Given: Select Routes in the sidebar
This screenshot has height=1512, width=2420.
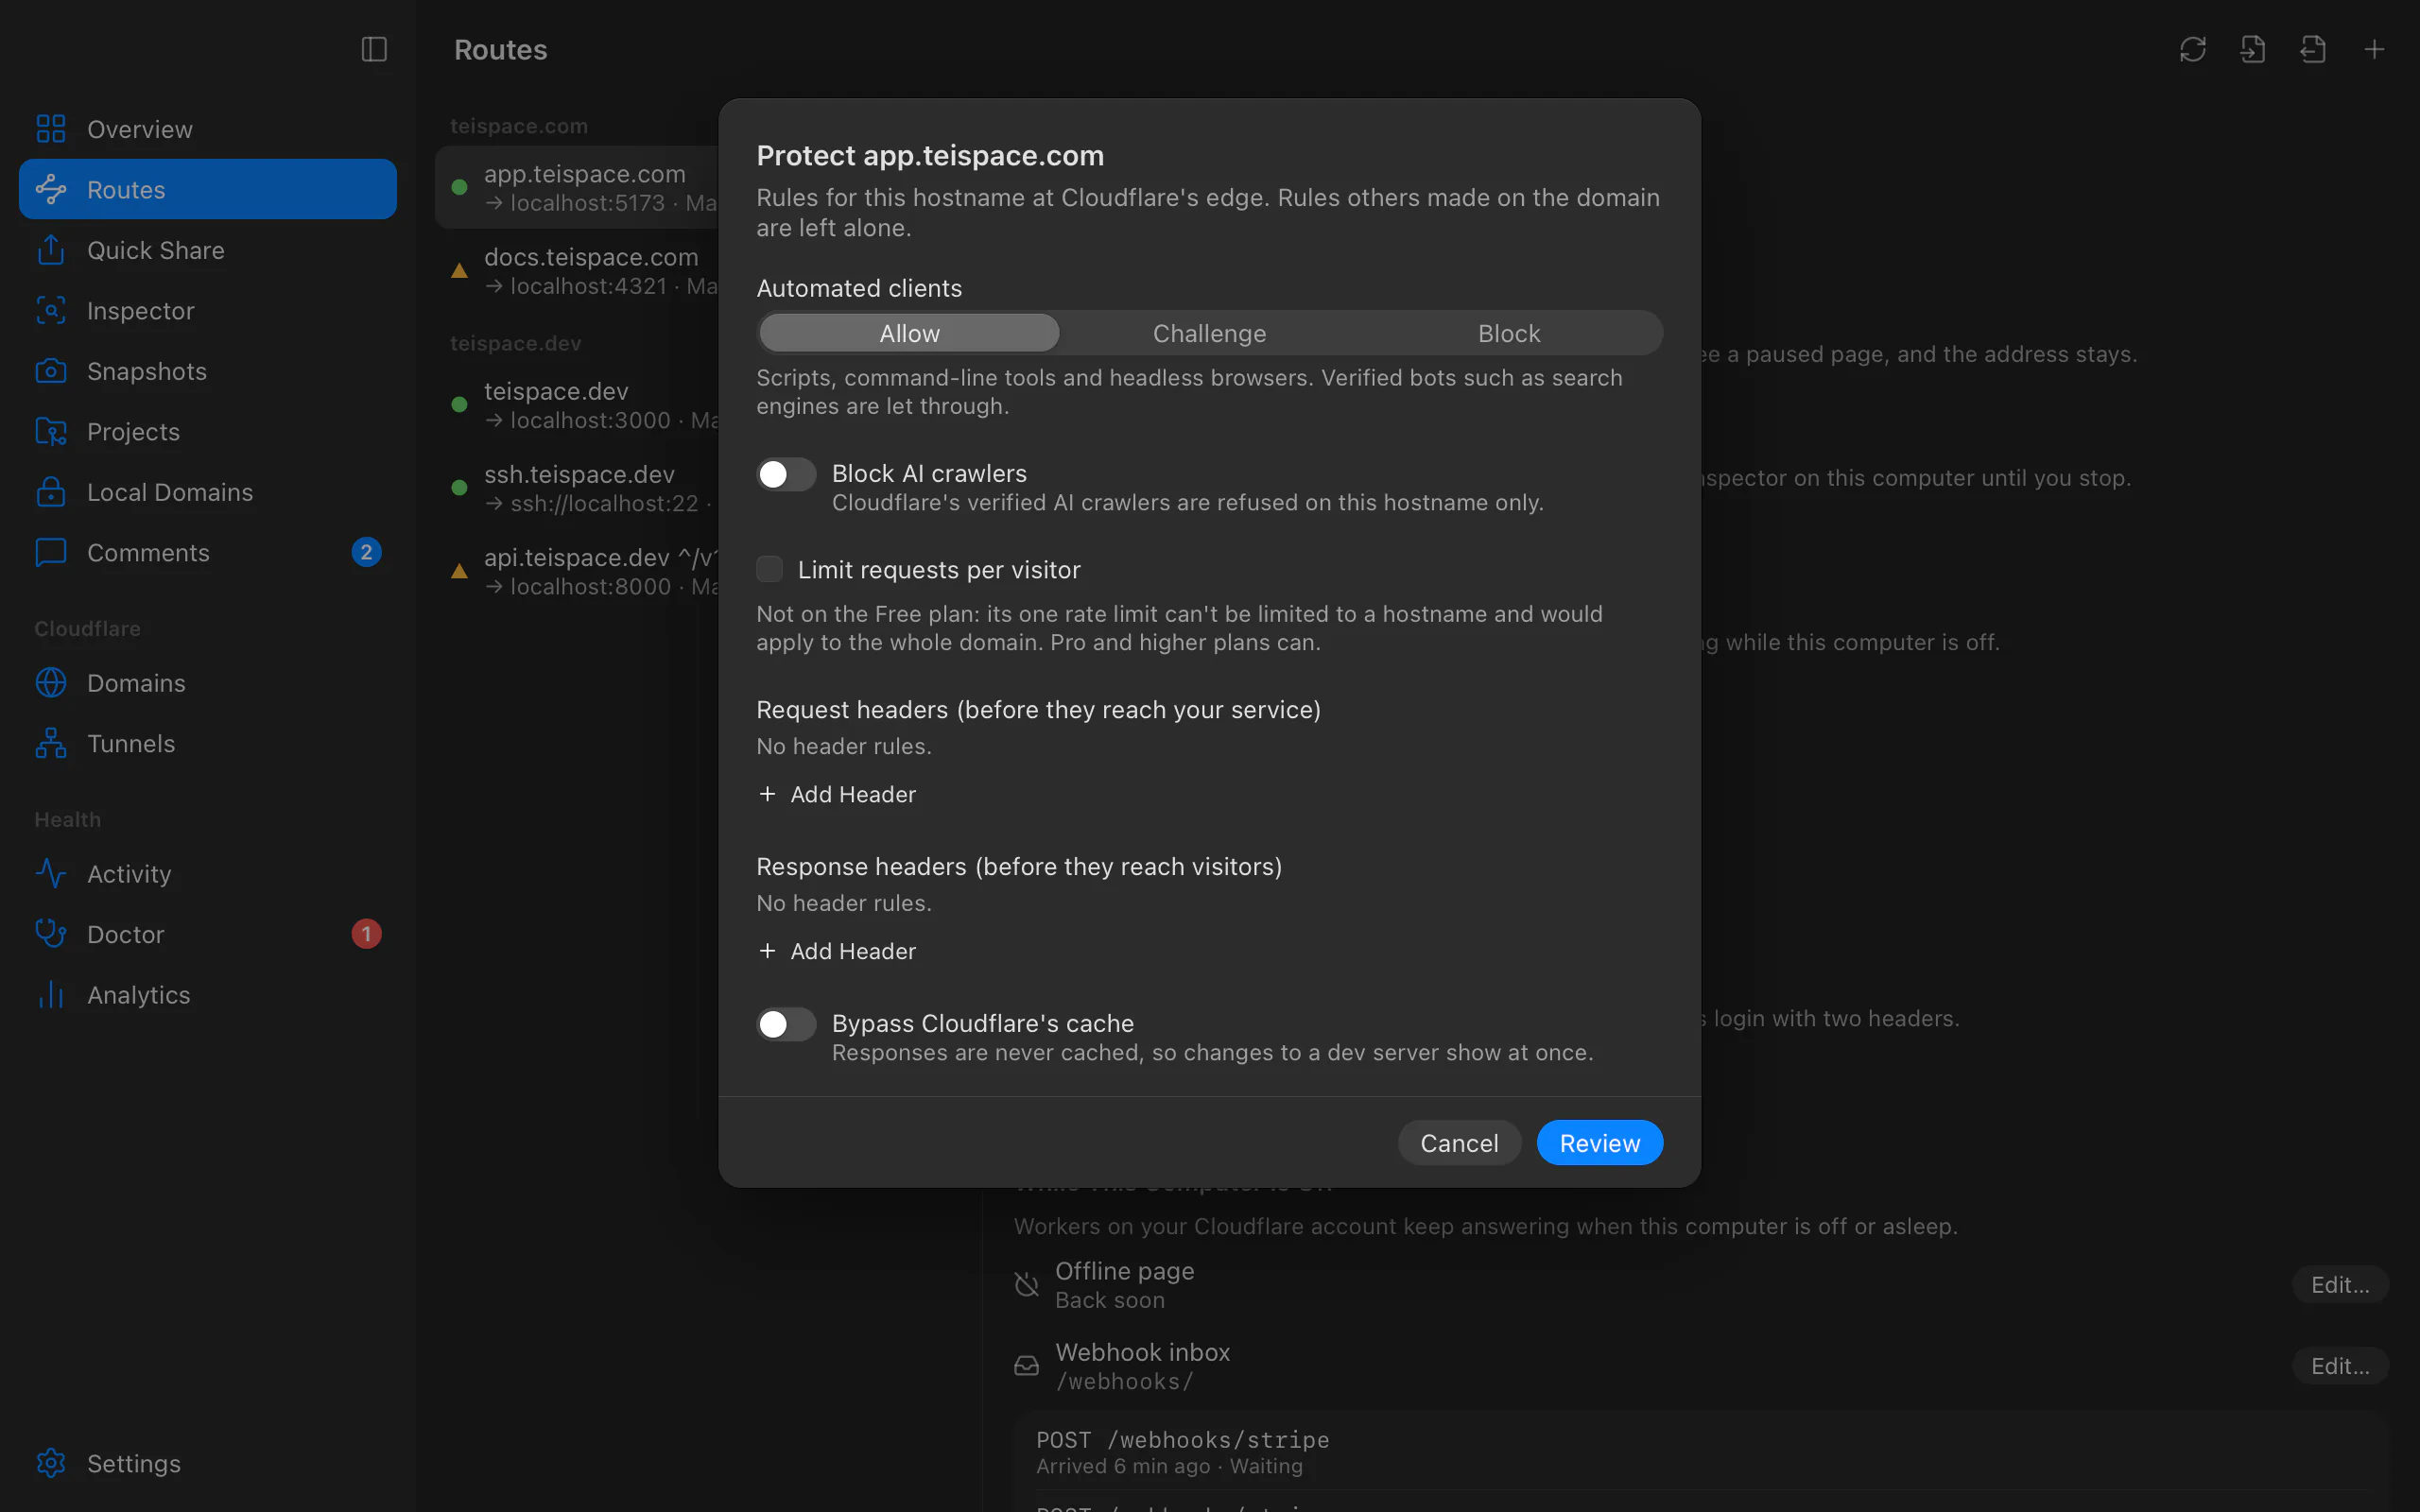Looking at the screenshot, I should 208,189.
